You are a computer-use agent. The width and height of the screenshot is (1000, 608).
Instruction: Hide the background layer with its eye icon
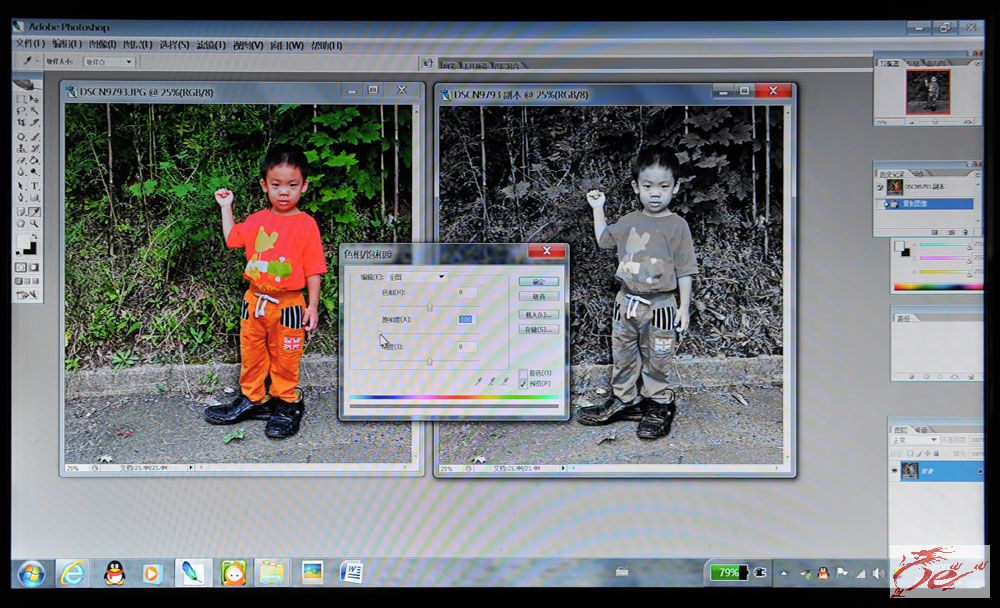(894, 471)
